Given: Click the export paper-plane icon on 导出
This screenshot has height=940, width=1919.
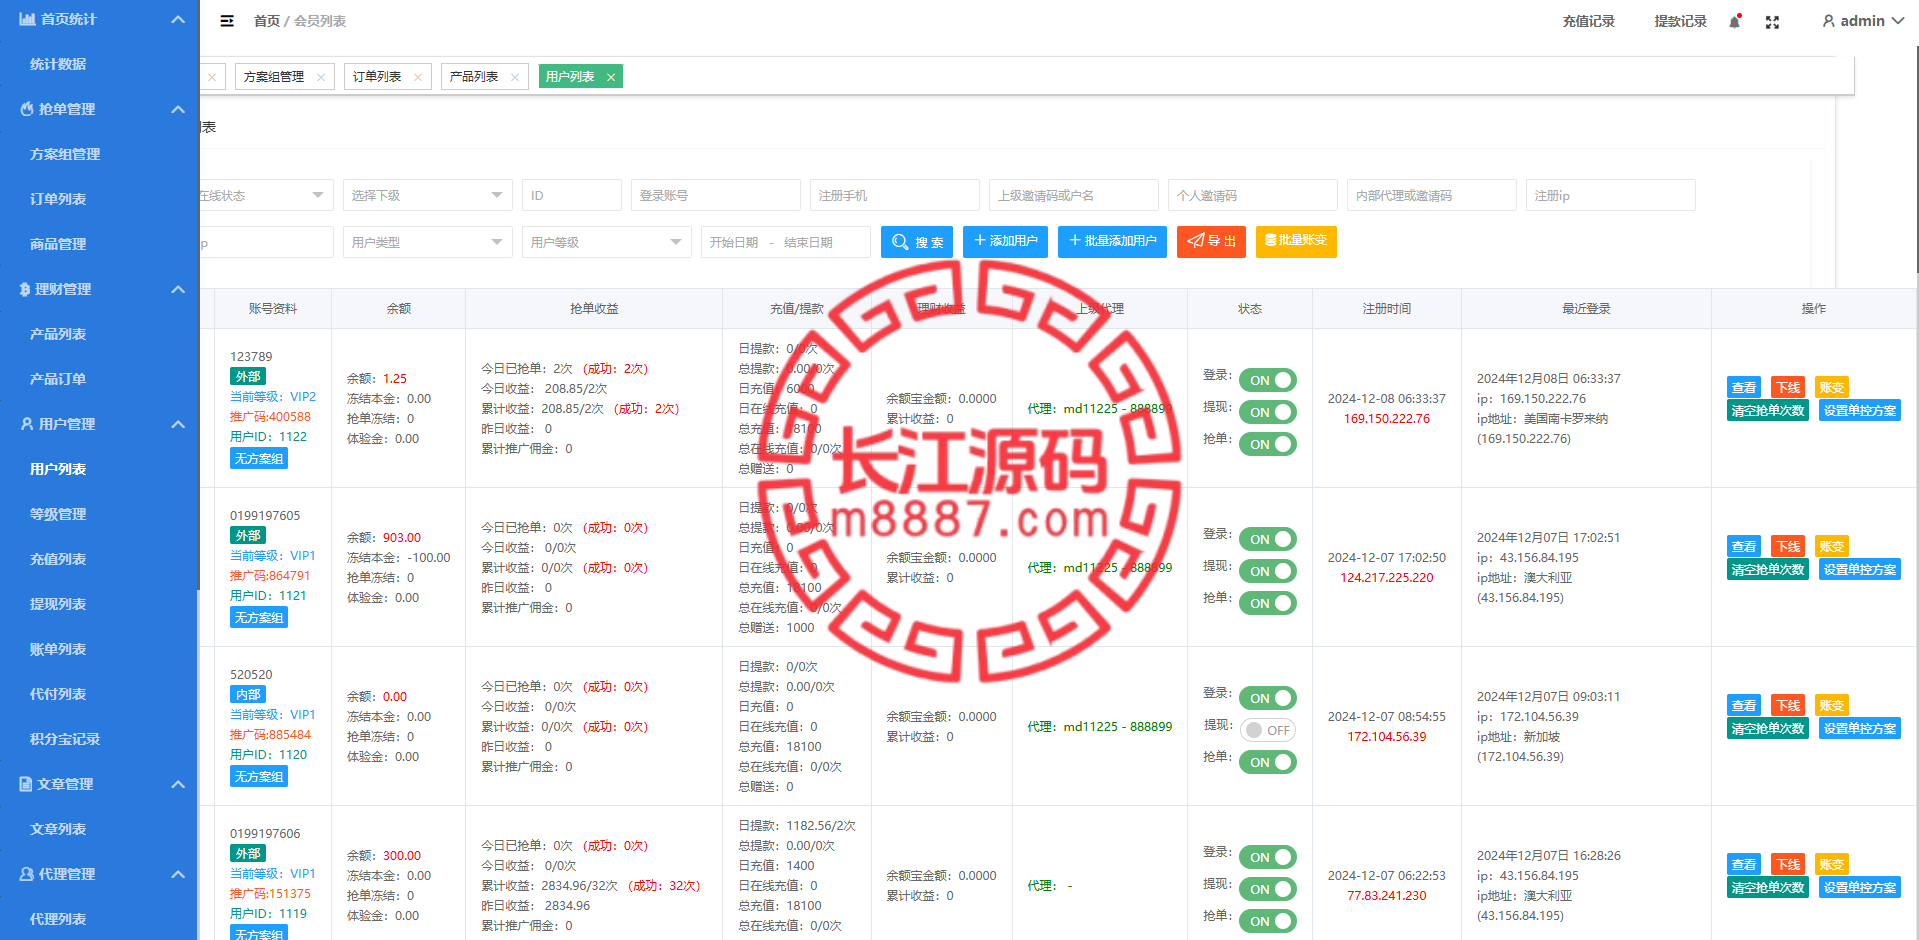Looking at the screenshot, I should [x=1195, y=240].
